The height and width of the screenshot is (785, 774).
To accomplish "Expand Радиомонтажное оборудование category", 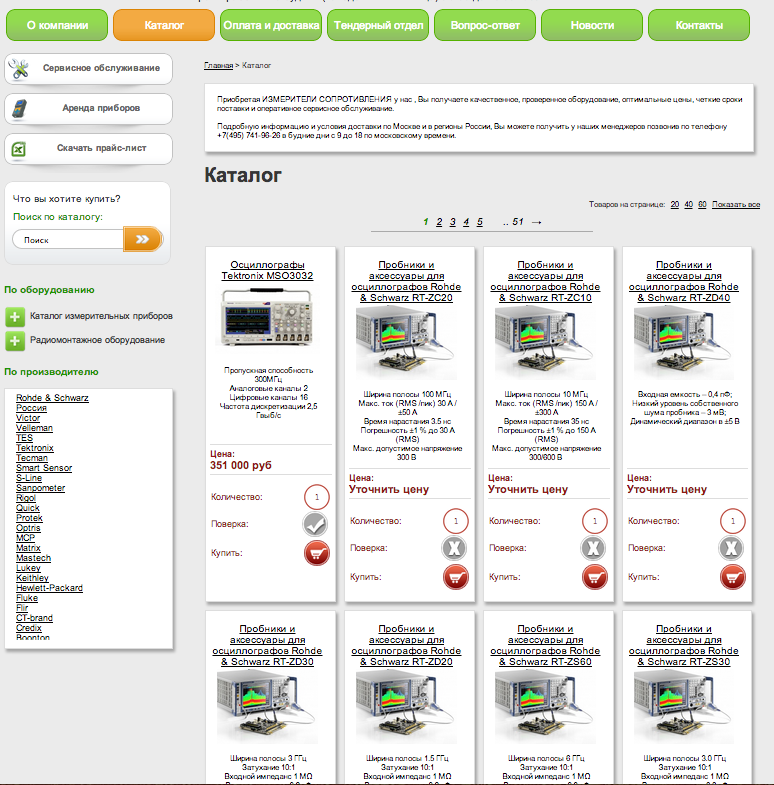I will point(15,341).
